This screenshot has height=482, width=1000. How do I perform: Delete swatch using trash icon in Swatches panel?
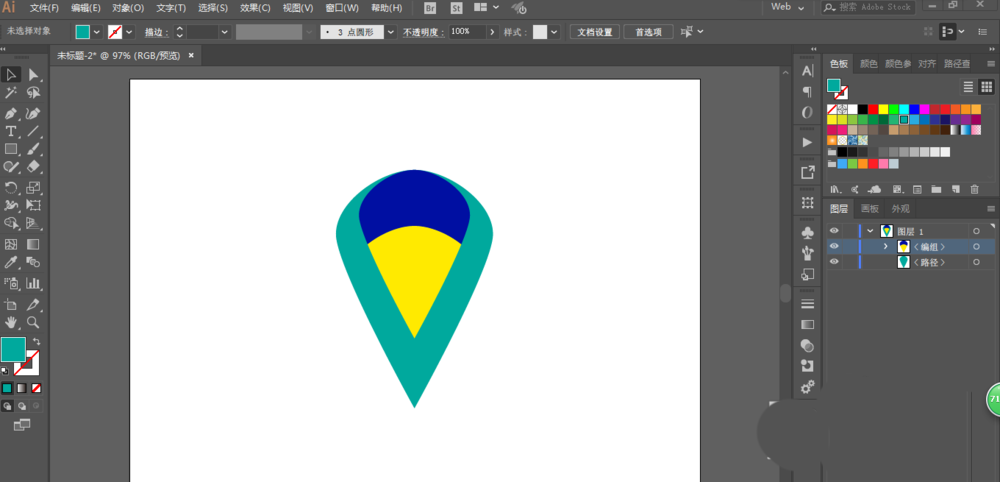click(974, 189)
